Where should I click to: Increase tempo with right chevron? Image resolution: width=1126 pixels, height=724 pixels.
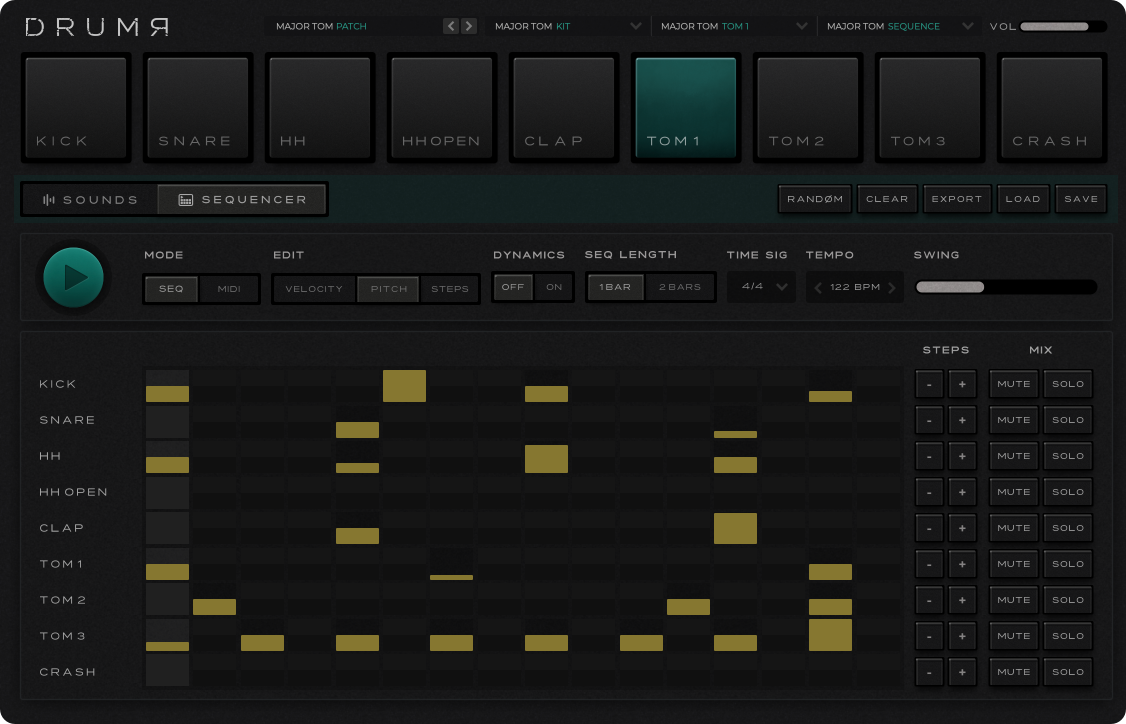(x=892, y=287)
